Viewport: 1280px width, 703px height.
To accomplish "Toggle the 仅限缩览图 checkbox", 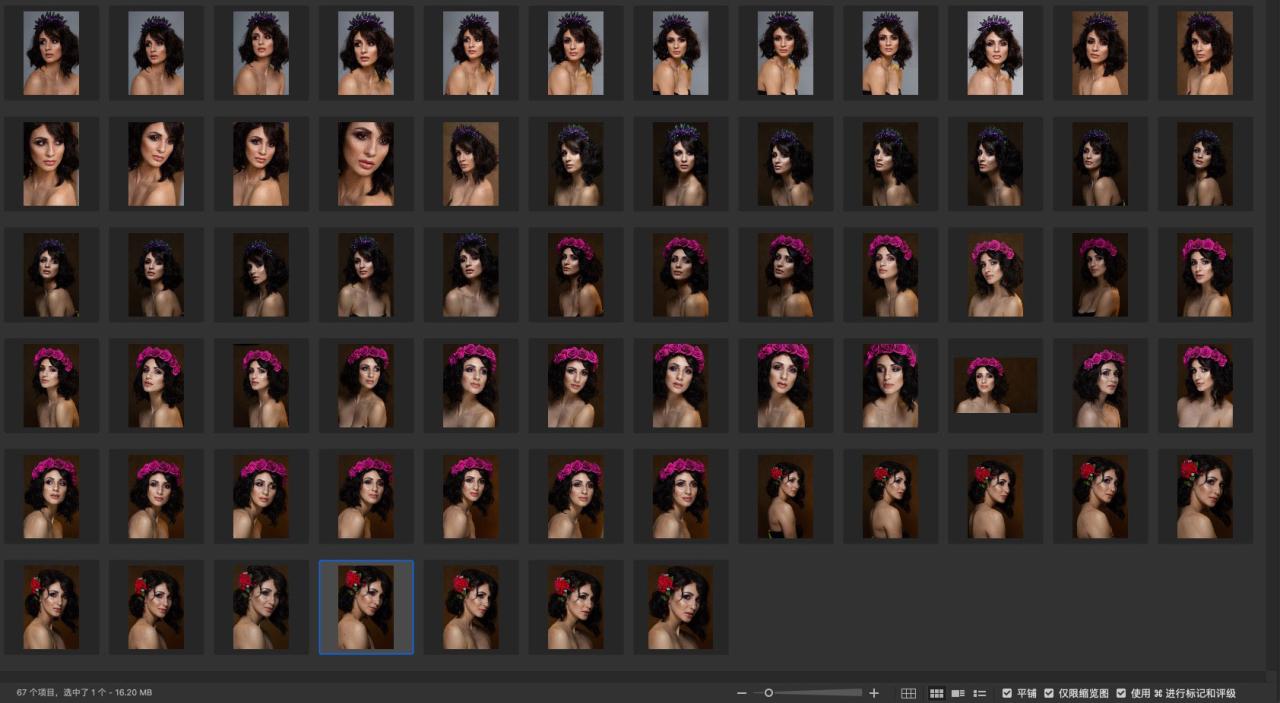I will pyautogui.click(x=1049, y=693).
